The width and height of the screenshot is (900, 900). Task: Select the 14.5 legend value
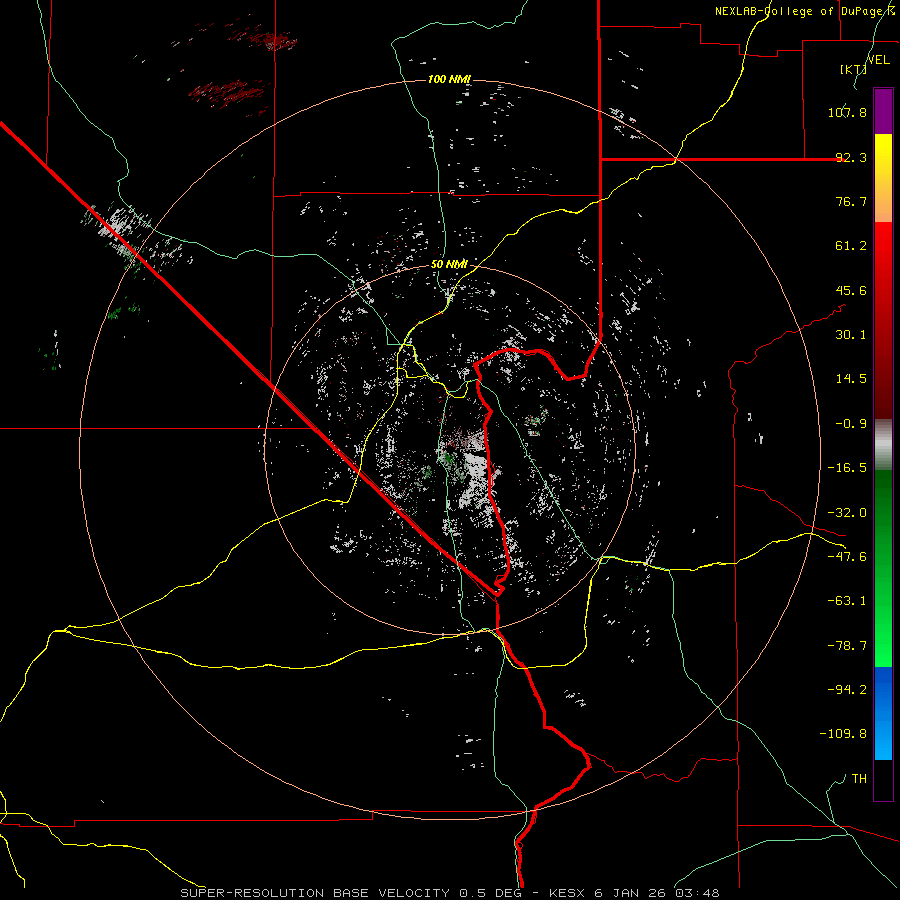pyautogui.click(x=851, y=379)
